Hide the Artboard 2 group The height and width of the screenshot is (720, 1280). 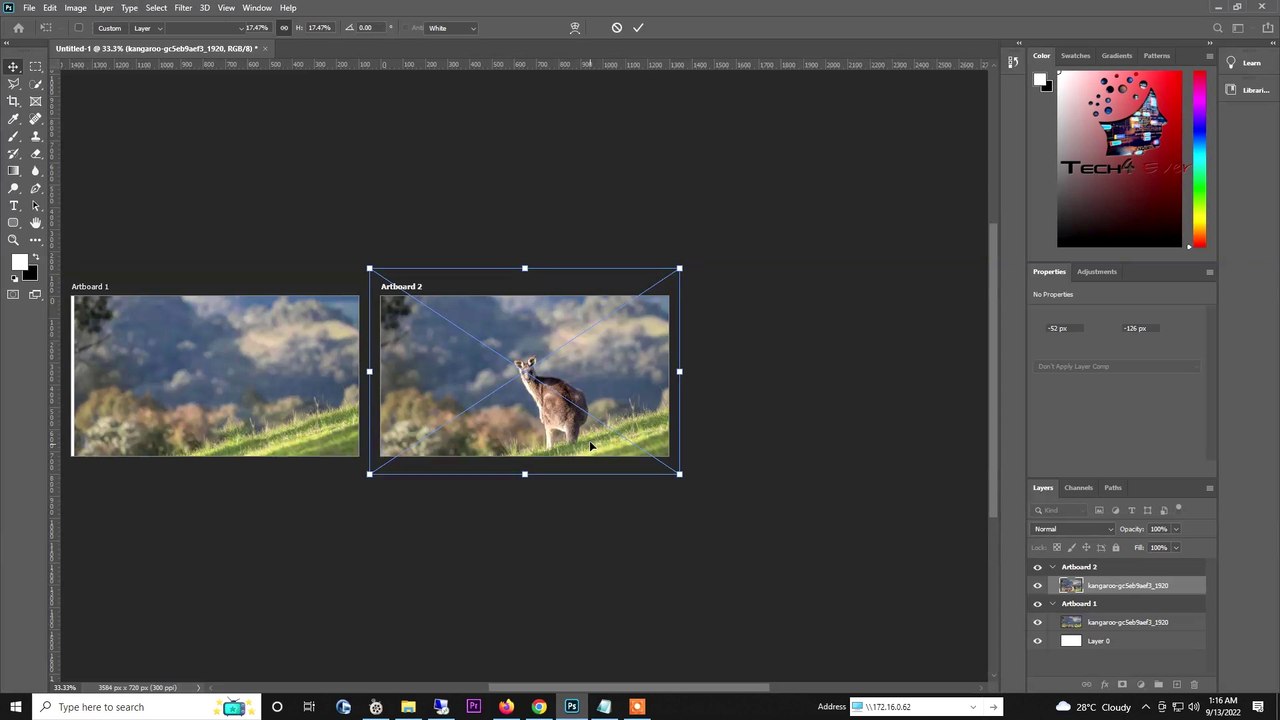point(1037,567)
